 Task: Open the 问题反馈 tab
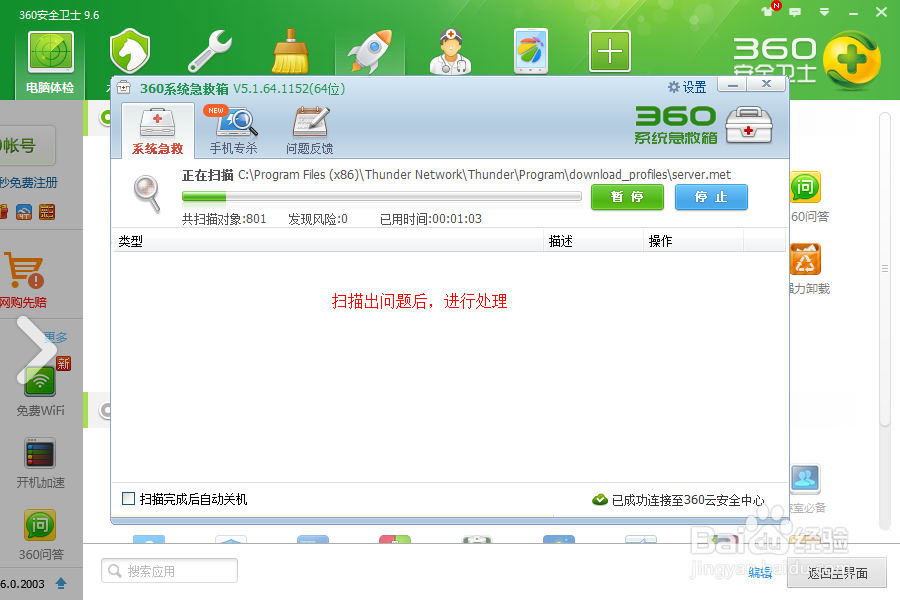[310, 131]
